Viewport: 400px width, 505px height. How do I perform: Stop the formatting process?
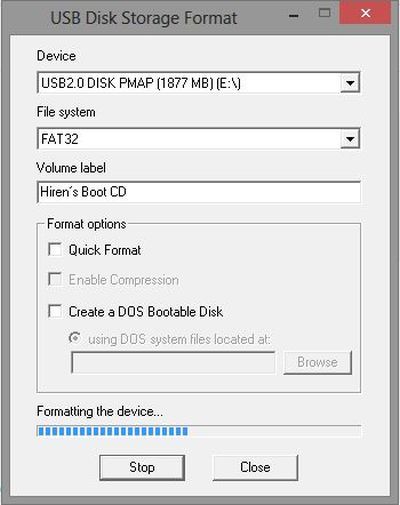142,467
